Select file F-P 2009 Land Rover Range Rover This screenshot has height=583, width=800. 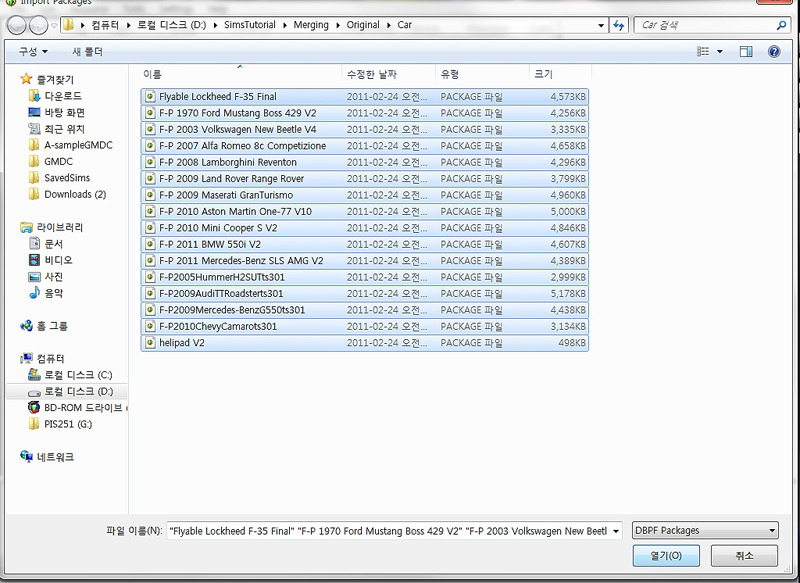tap(364, 179)
